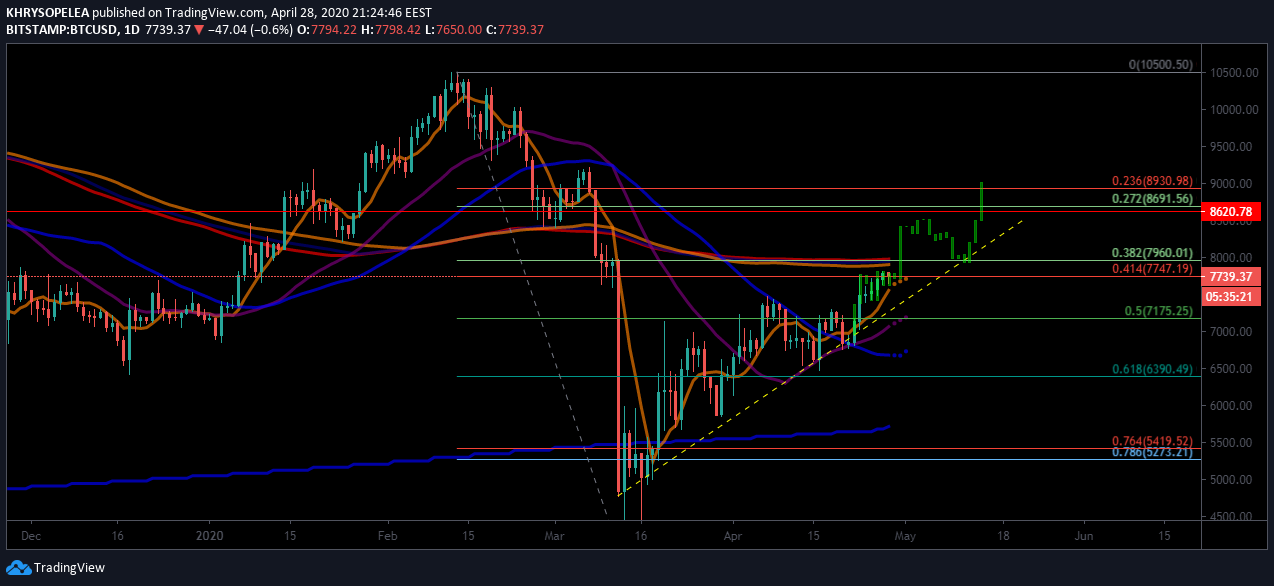
Task: Click the 4500.00 price axis value
Action: (x=1229, y=517)
